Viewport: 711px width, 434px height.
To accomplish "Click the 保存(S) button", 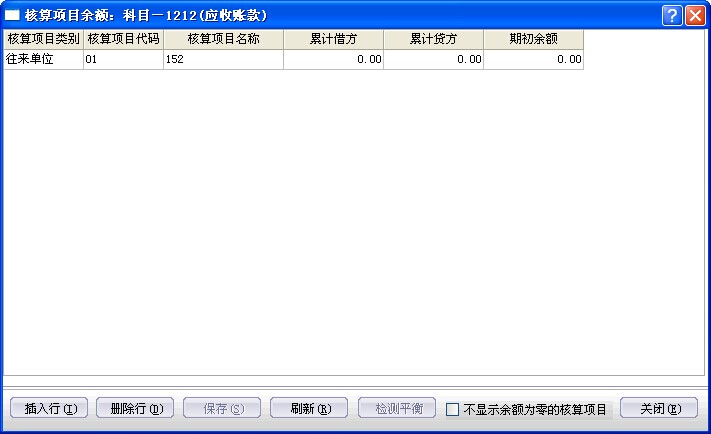I will pos(222,408).
